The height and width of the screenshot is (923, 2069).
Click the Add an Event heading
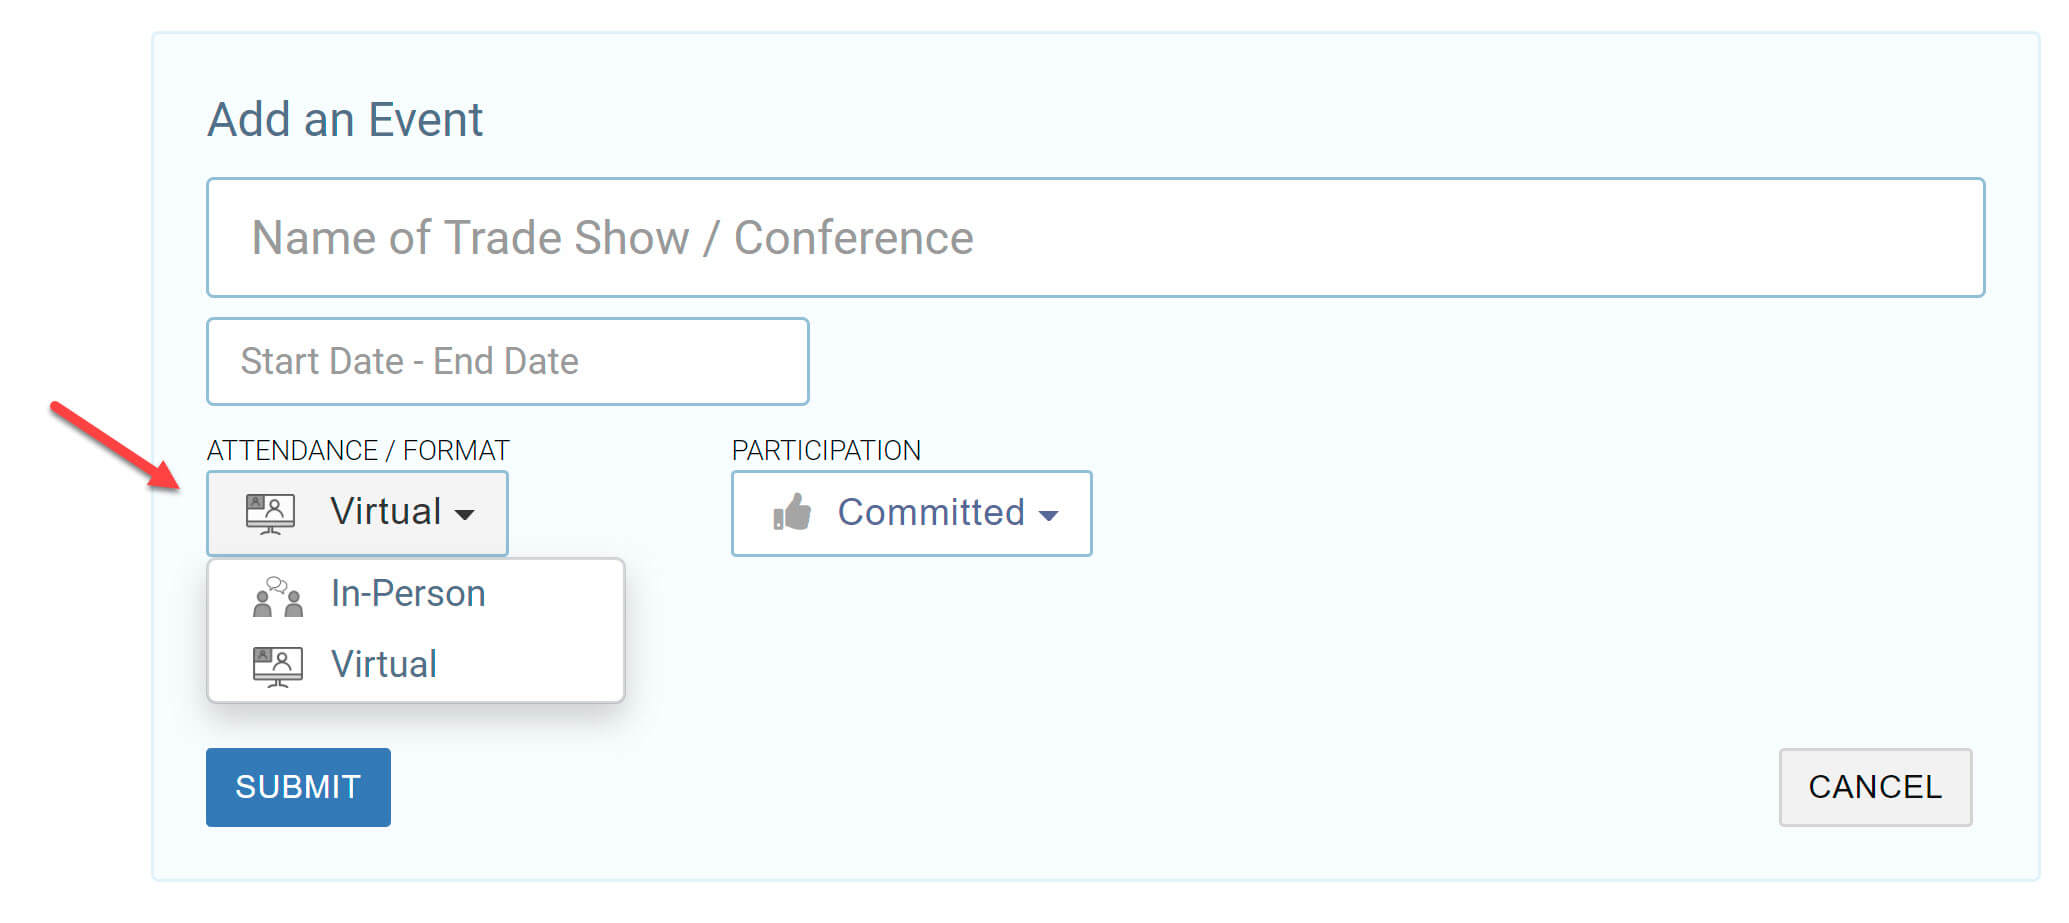345,120
